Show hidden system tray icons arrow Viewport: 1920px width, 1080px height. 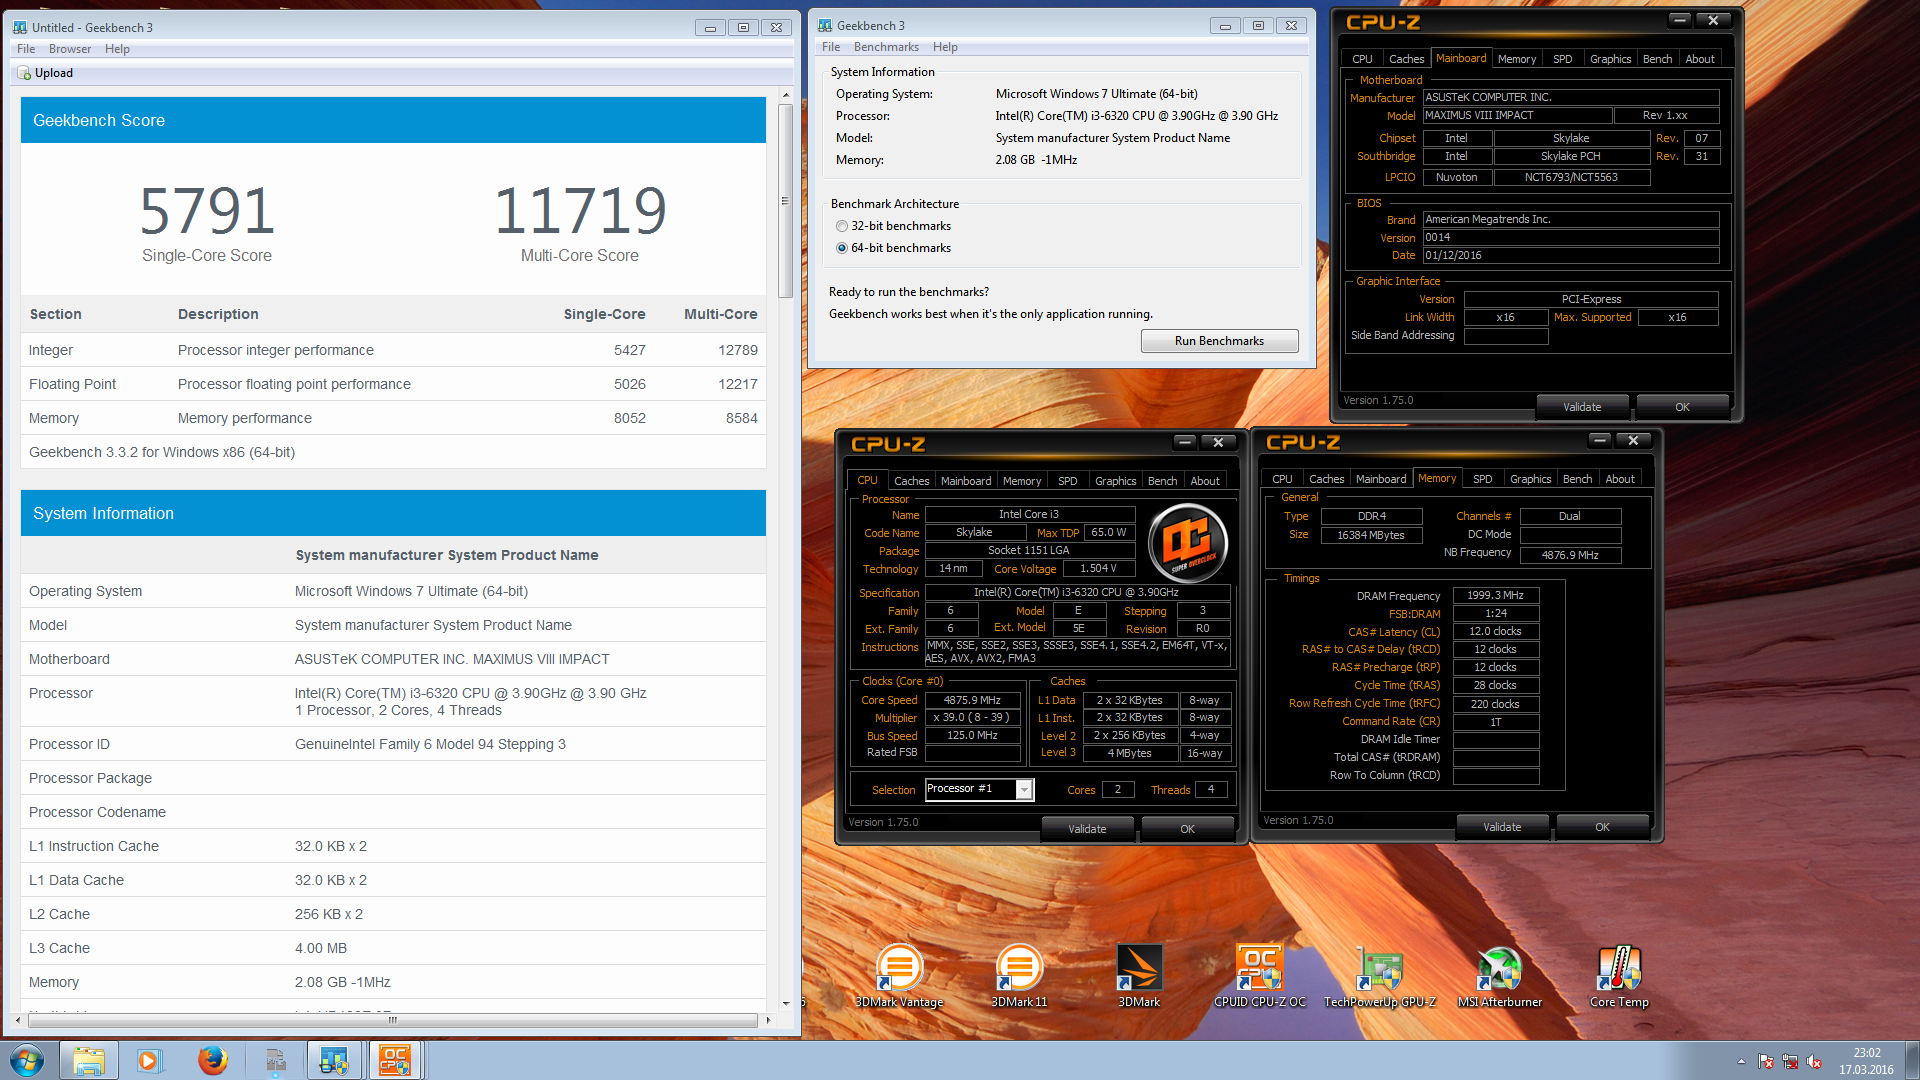click(1741, 1061)
